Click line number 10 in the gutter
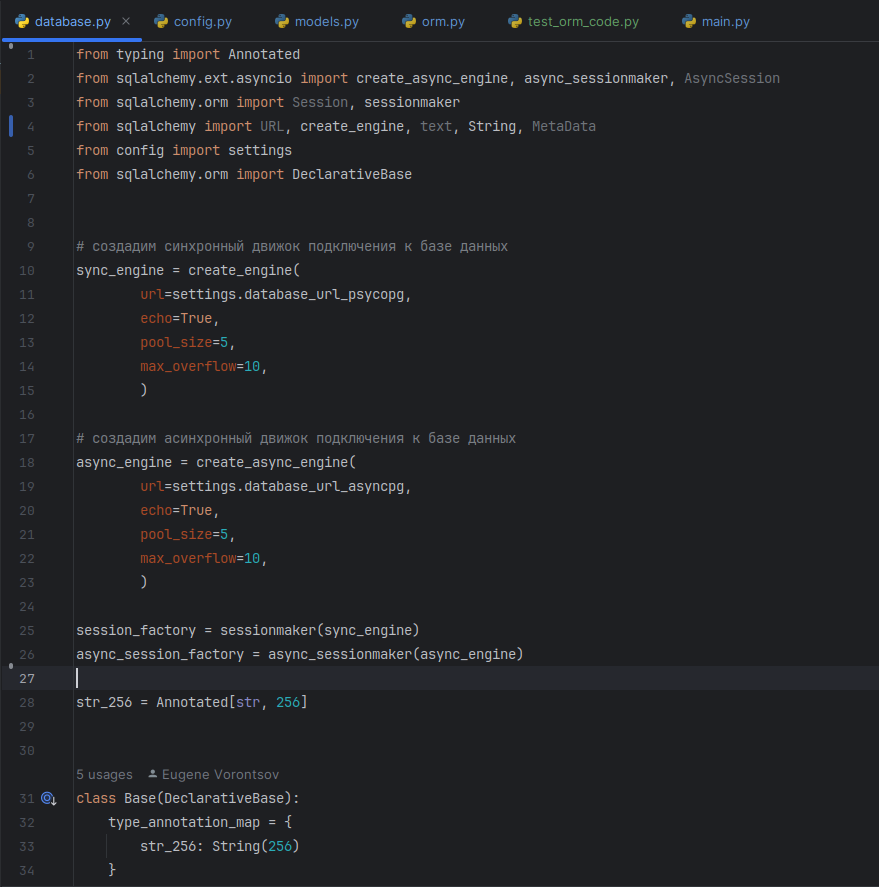The image size is (879, 887). point(27,271)
